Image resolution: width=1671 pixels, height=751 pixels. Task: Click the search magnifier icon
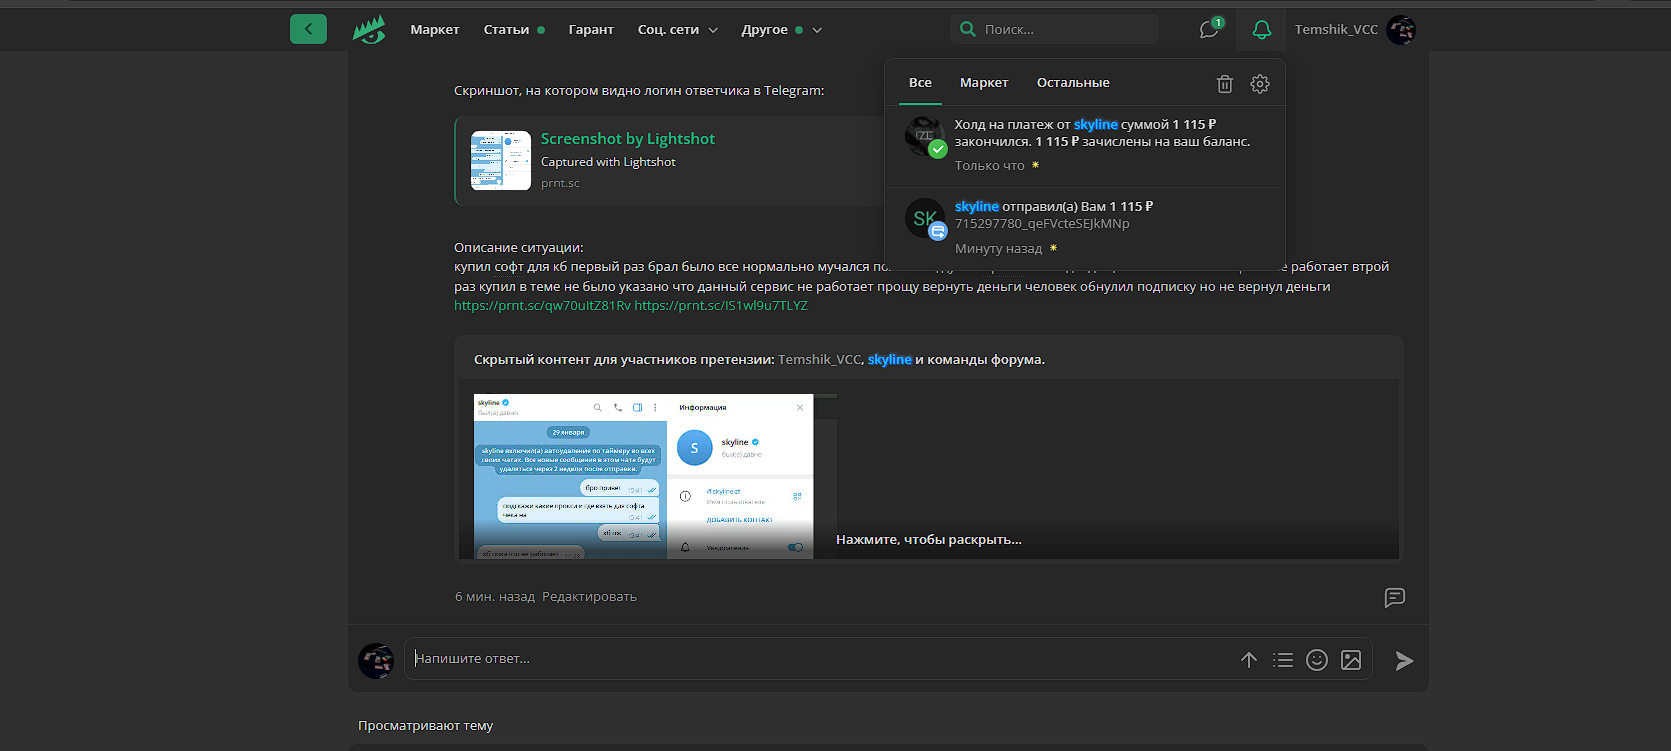967,29
